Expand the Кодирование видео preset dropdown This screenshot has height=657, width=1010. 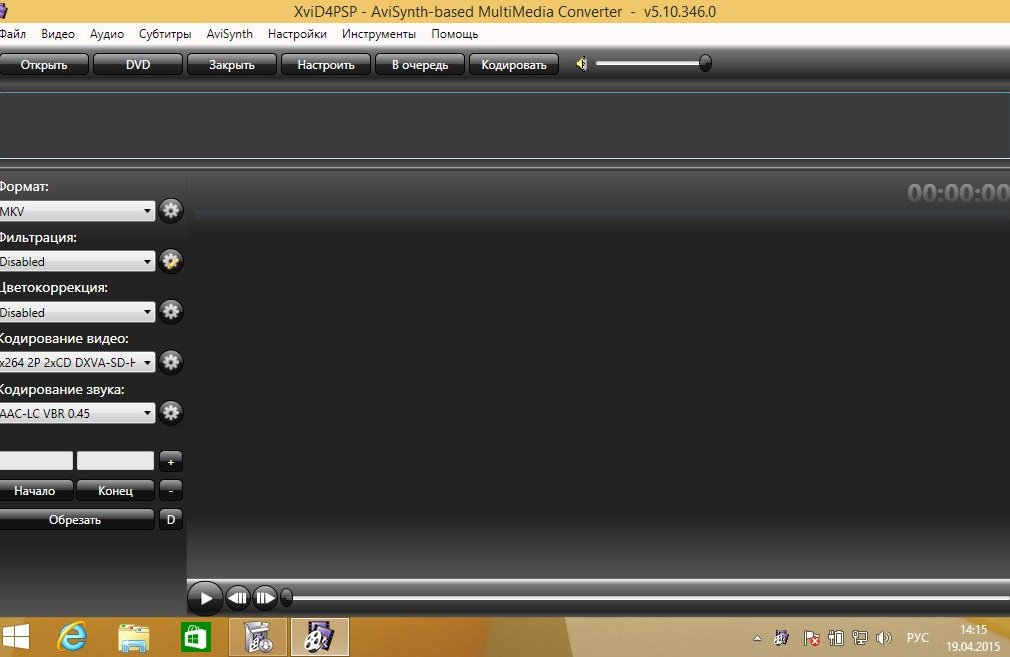click(77, 363)
